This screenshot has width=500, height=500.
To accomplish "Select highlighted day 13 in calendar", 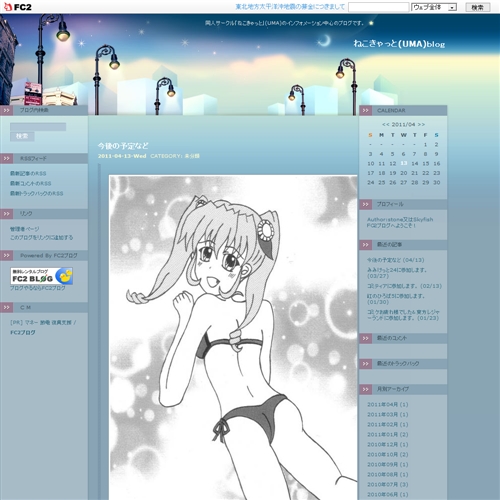I will 404,163.
